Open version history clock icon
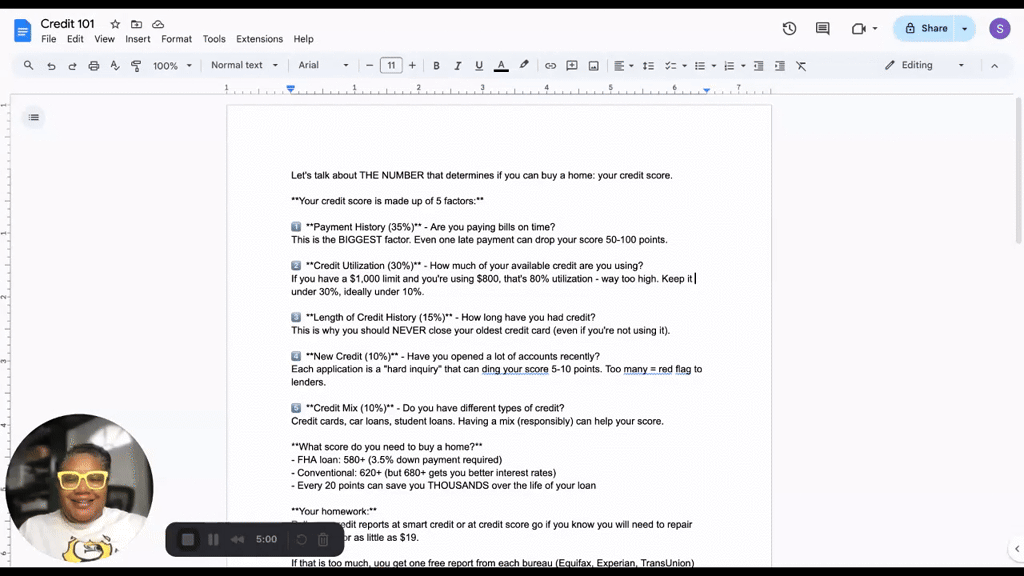The height and width of the screenshot is (576, 1024). coord(790,29)
